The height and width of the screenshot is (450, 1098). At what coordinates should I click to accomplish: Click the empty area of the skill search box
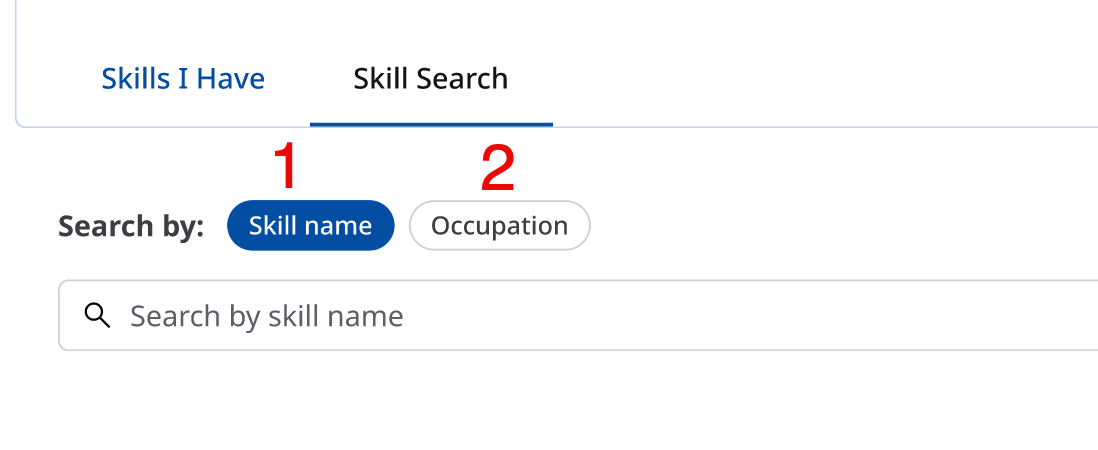click(750, 316)
